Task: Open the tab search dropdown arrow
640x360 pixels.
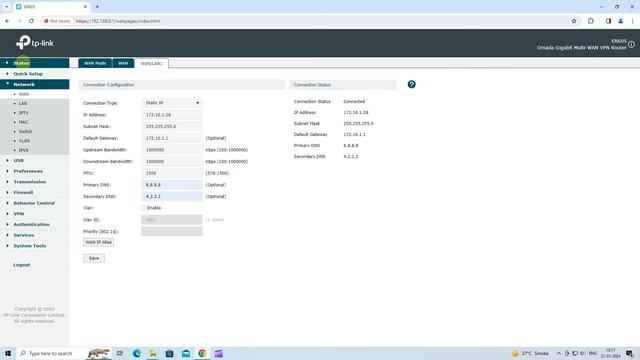Action: coord(6,7)
